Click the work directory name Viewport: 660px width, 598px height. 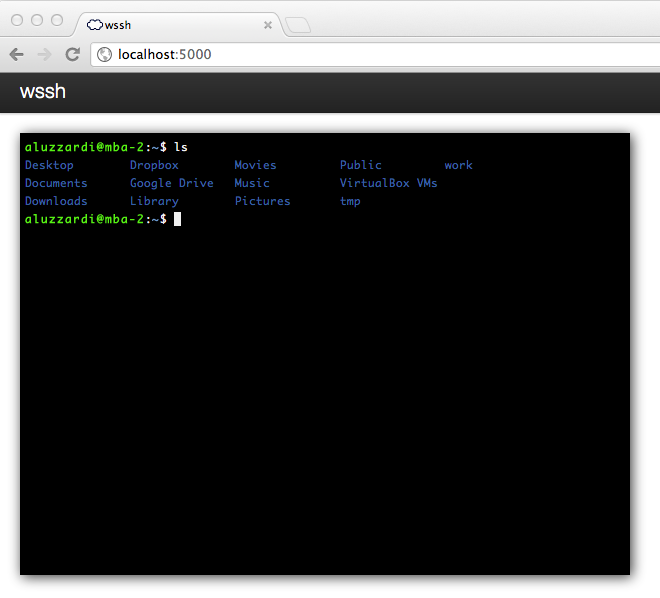point(458,165)
